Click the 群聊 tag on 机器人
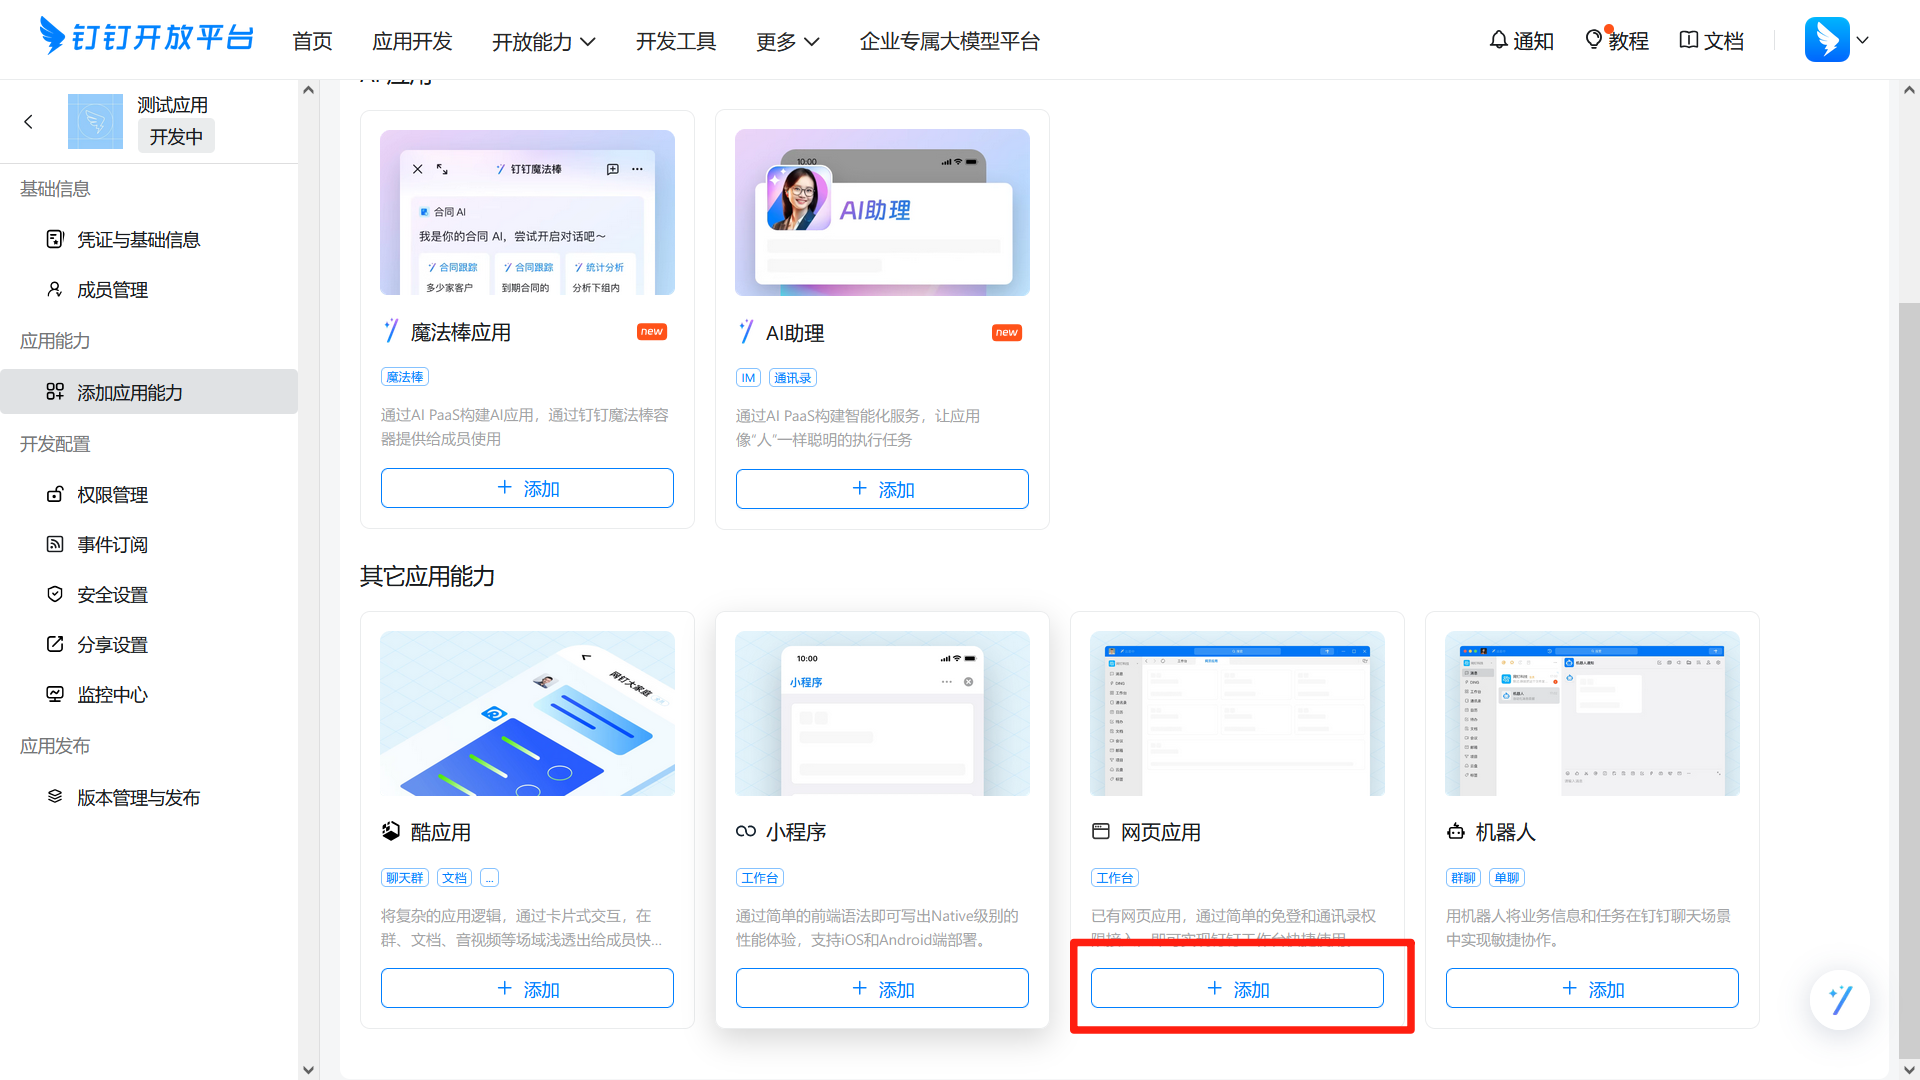This screenshot has height=1080, width=1920. [x=1463, y=878]
